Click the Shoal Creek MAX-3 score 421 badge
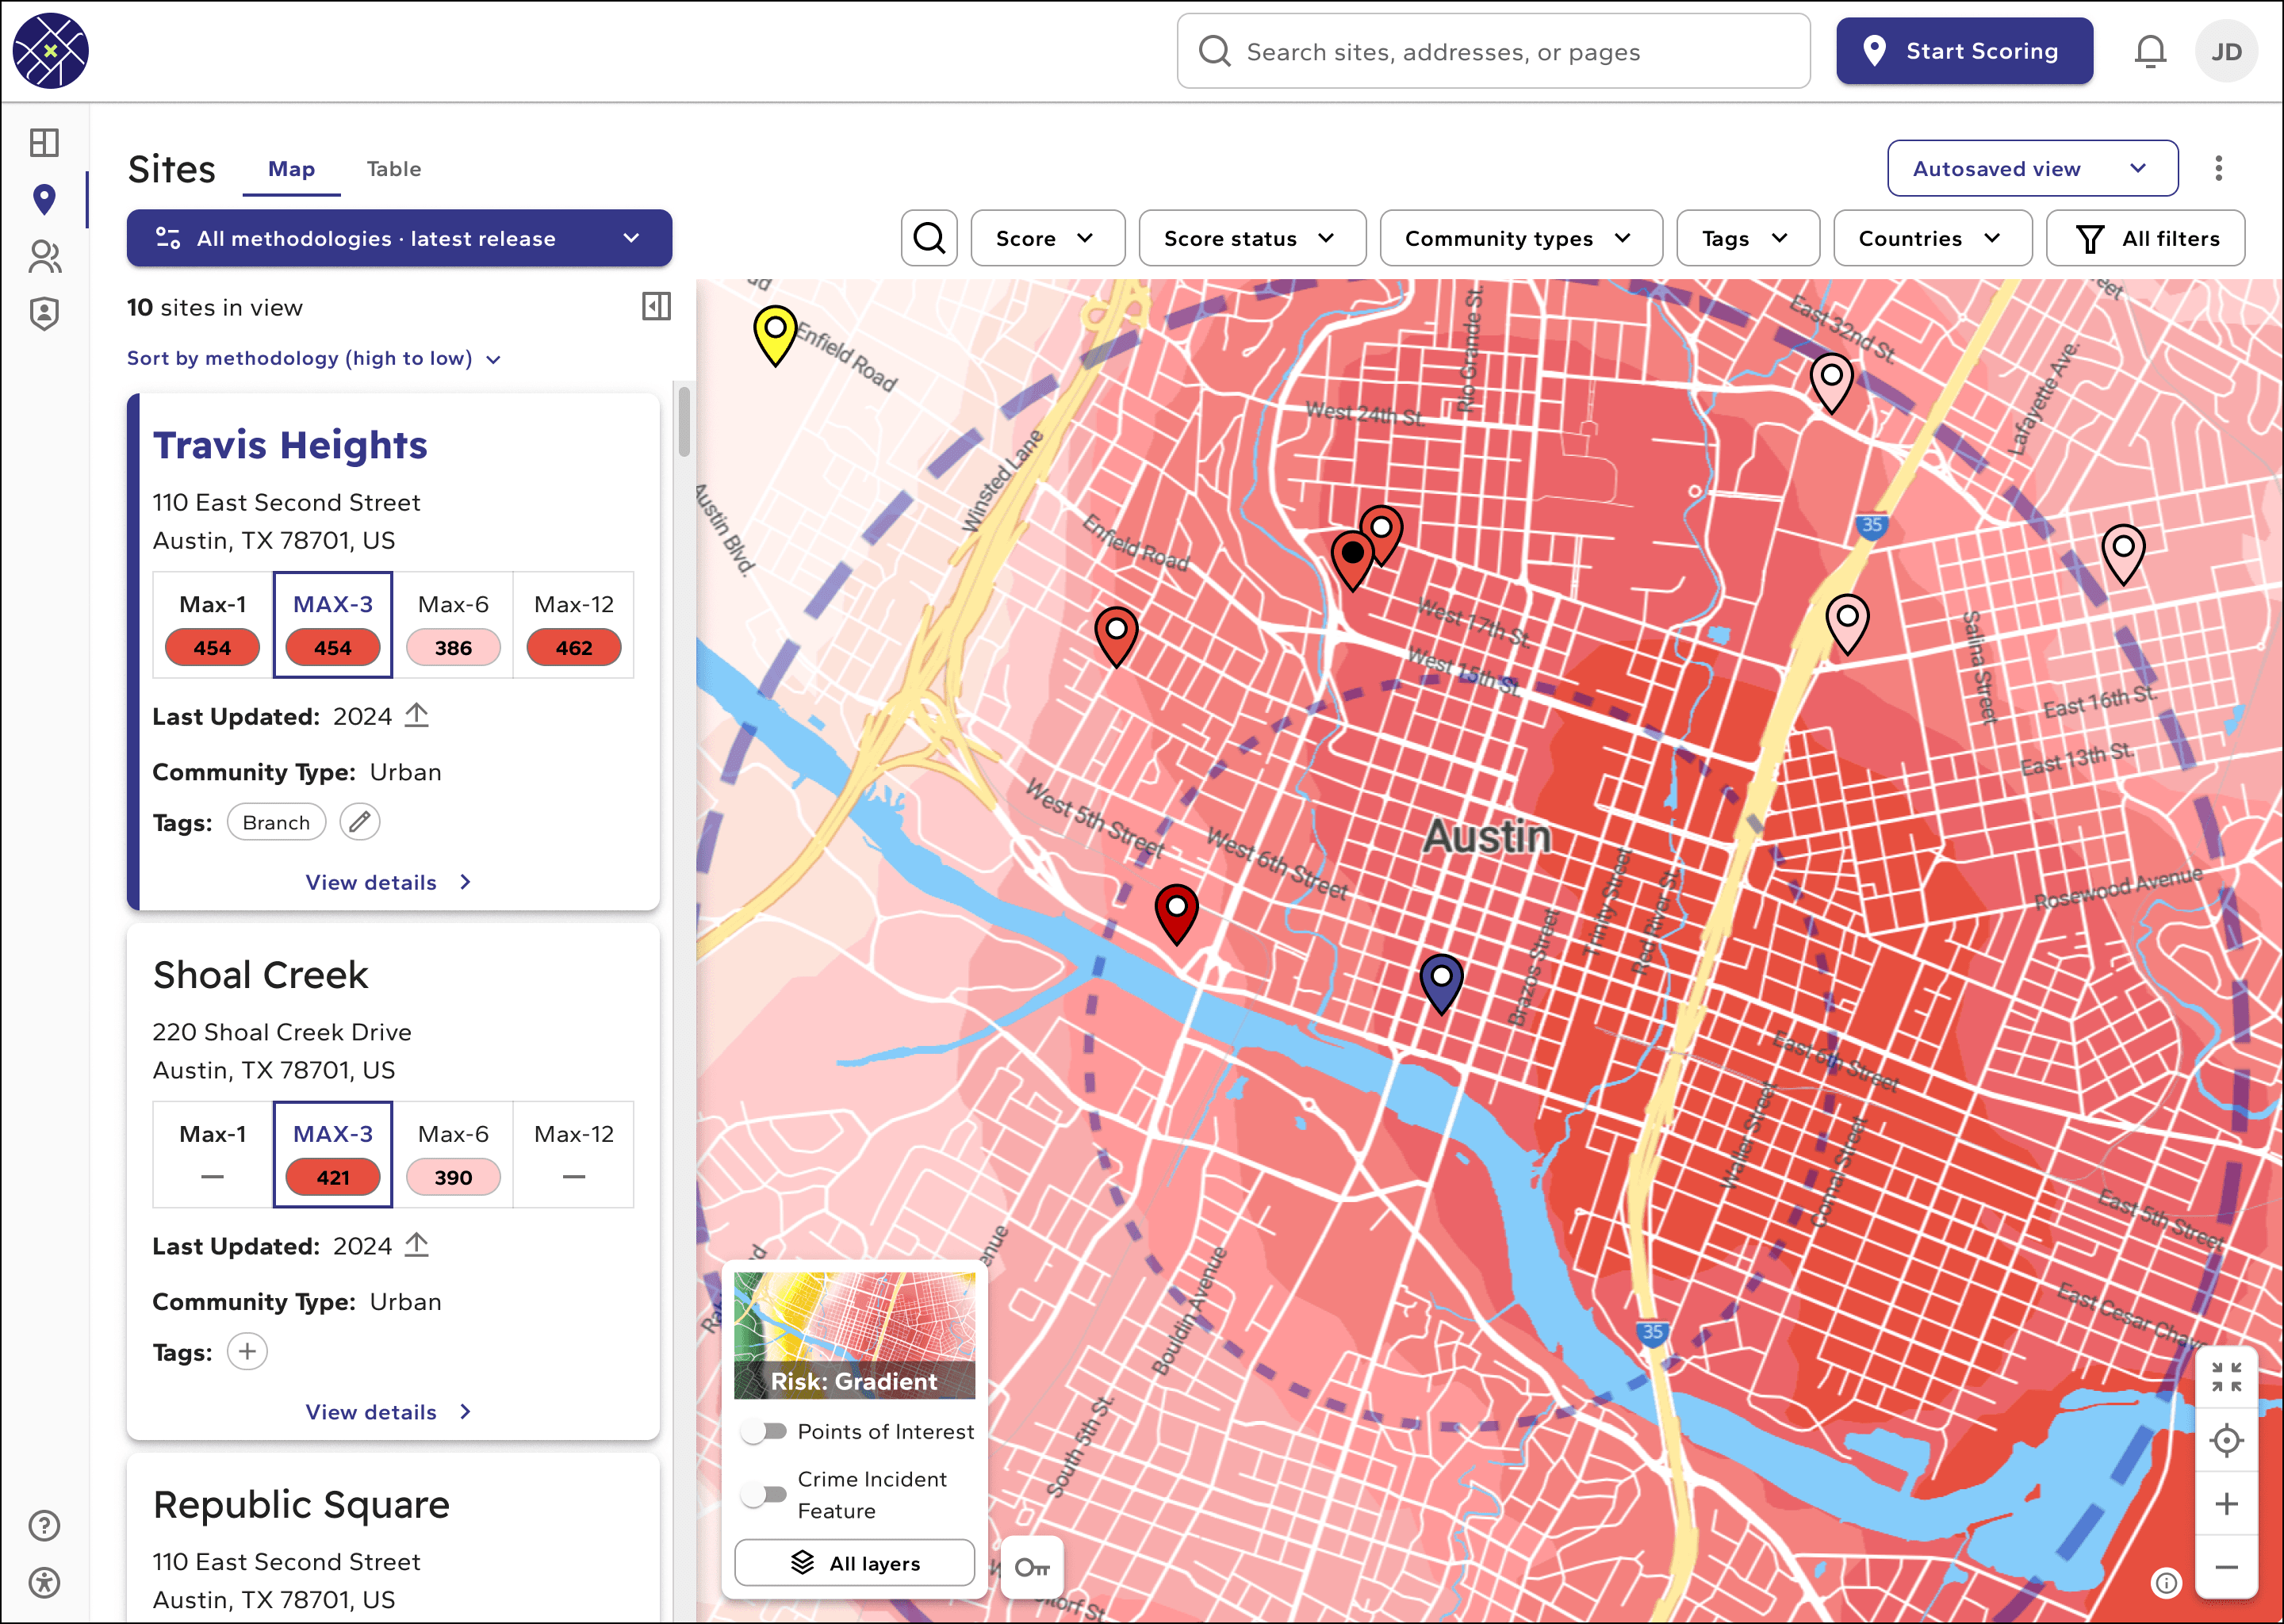The width and height of the screenshot is (2284, 1624). 333,1178
